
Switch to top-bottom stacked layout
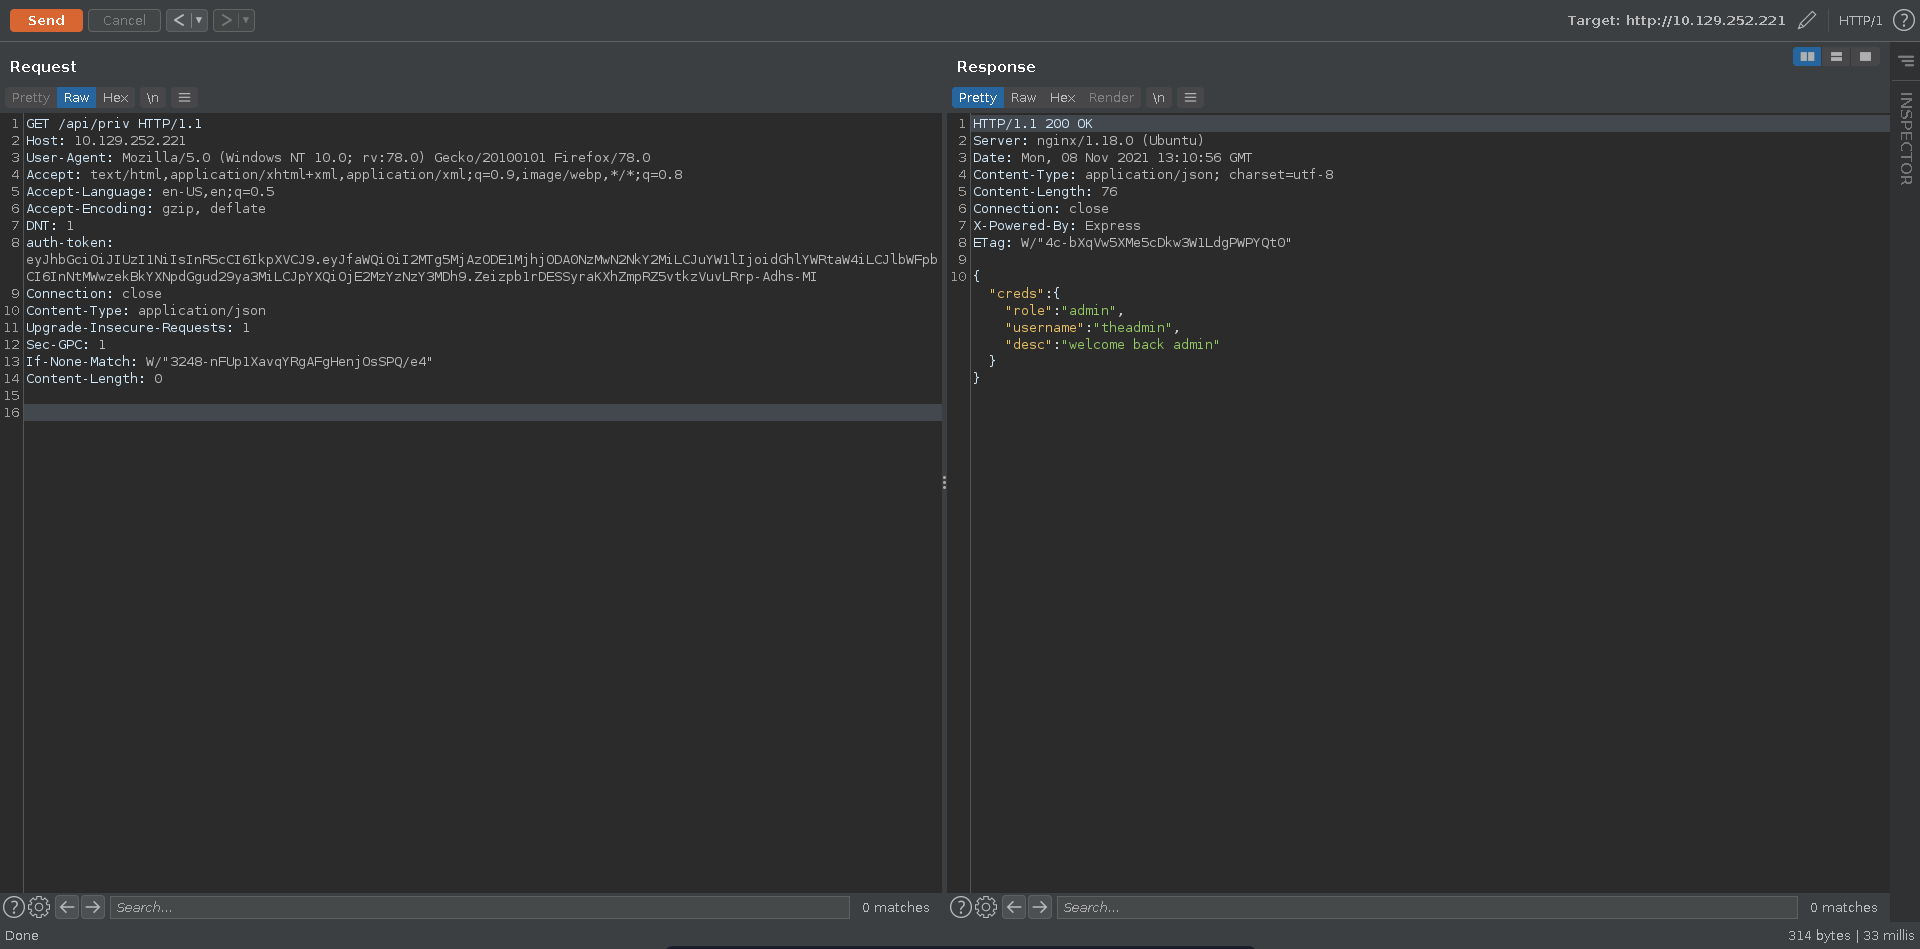(x=1836, y=57)
